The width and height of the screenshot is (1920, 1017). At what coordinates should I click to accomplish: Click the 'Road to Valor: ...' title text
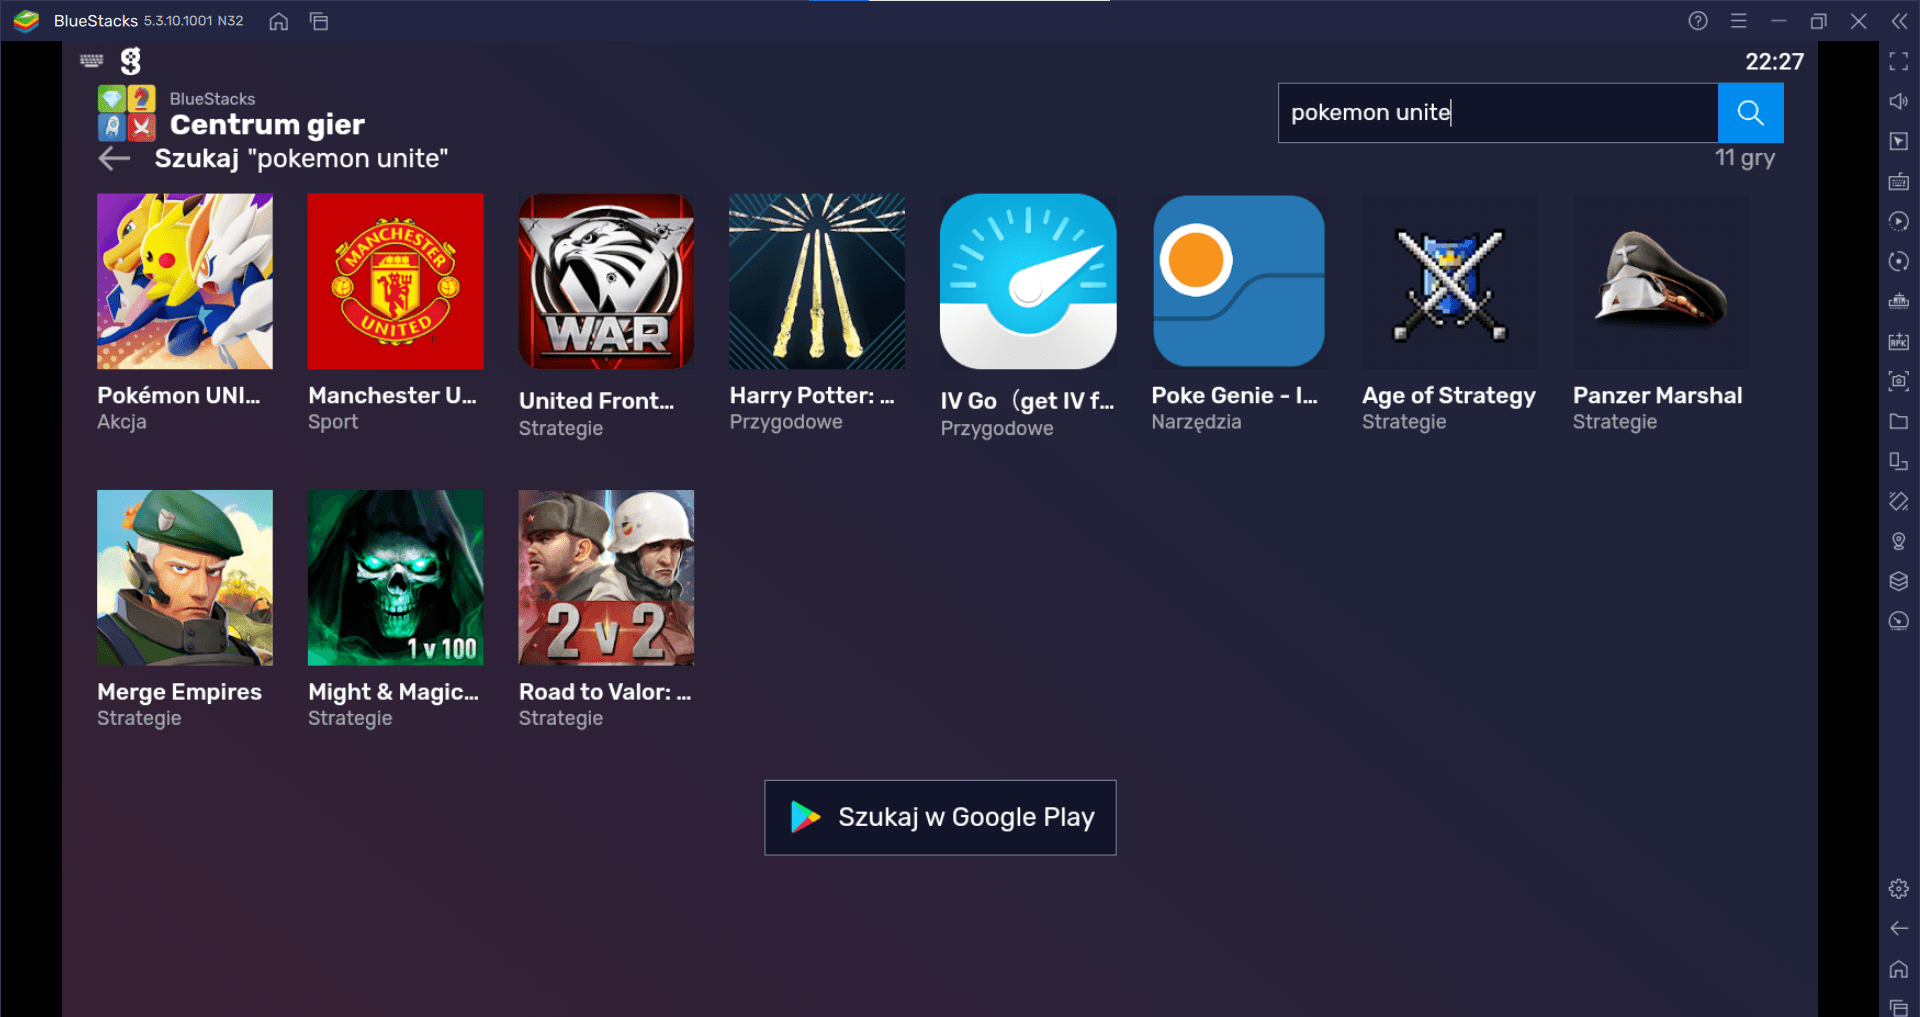[x=605, y=691]
